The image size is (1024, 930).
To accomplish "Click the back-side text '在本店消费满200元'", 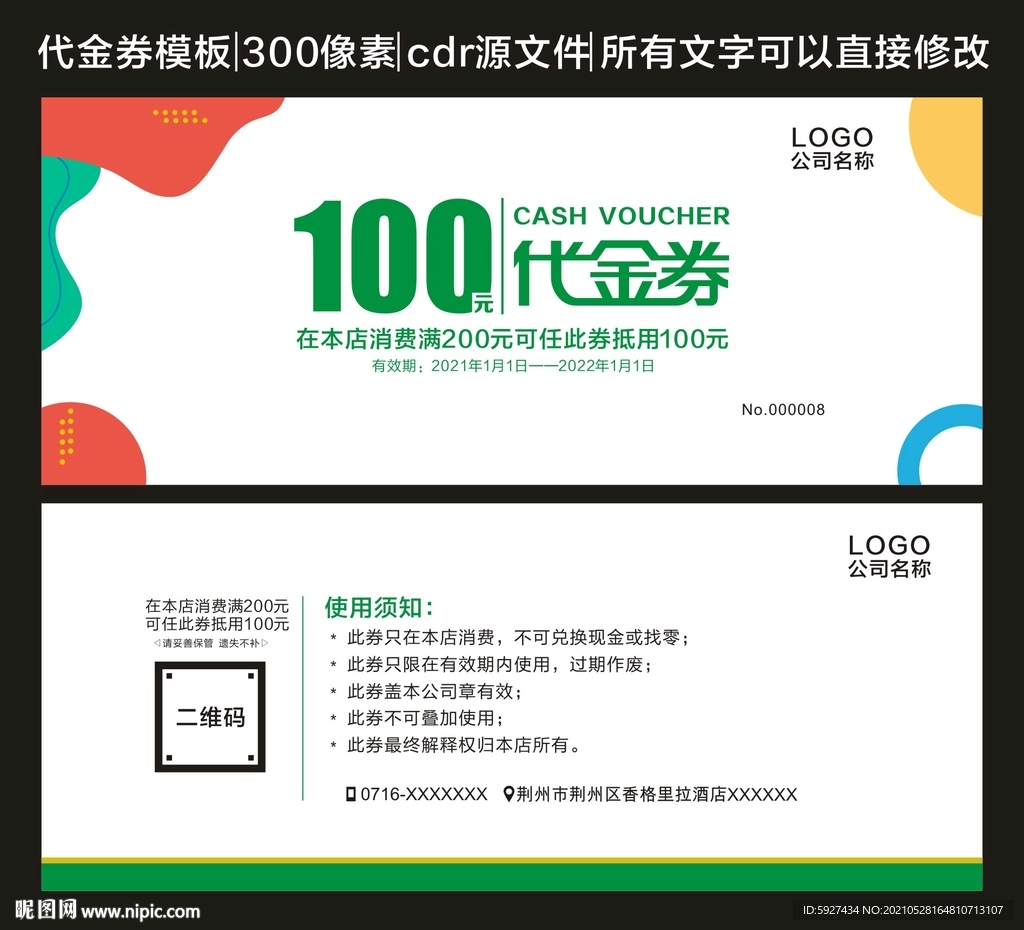I will coord(217,606).
